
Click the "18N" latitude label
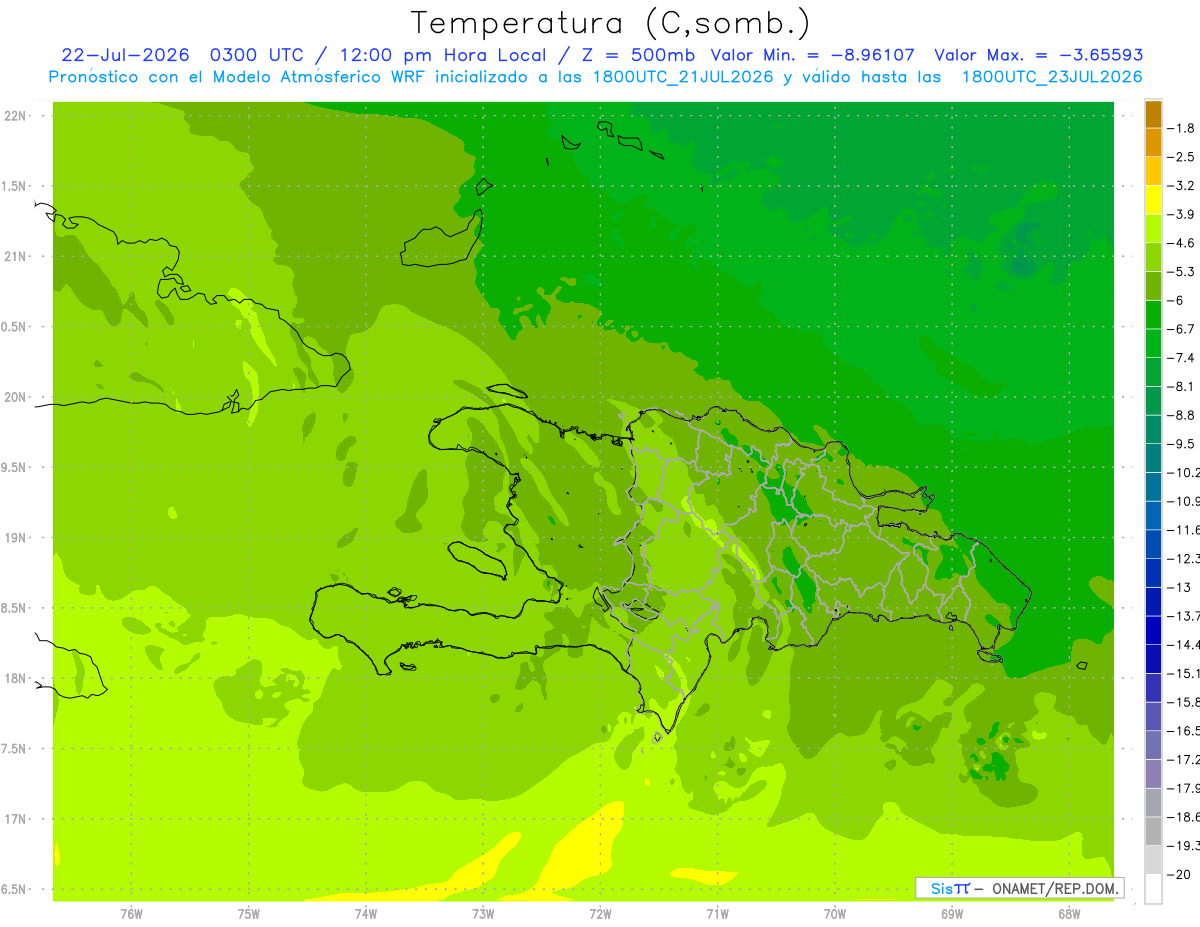14,678
